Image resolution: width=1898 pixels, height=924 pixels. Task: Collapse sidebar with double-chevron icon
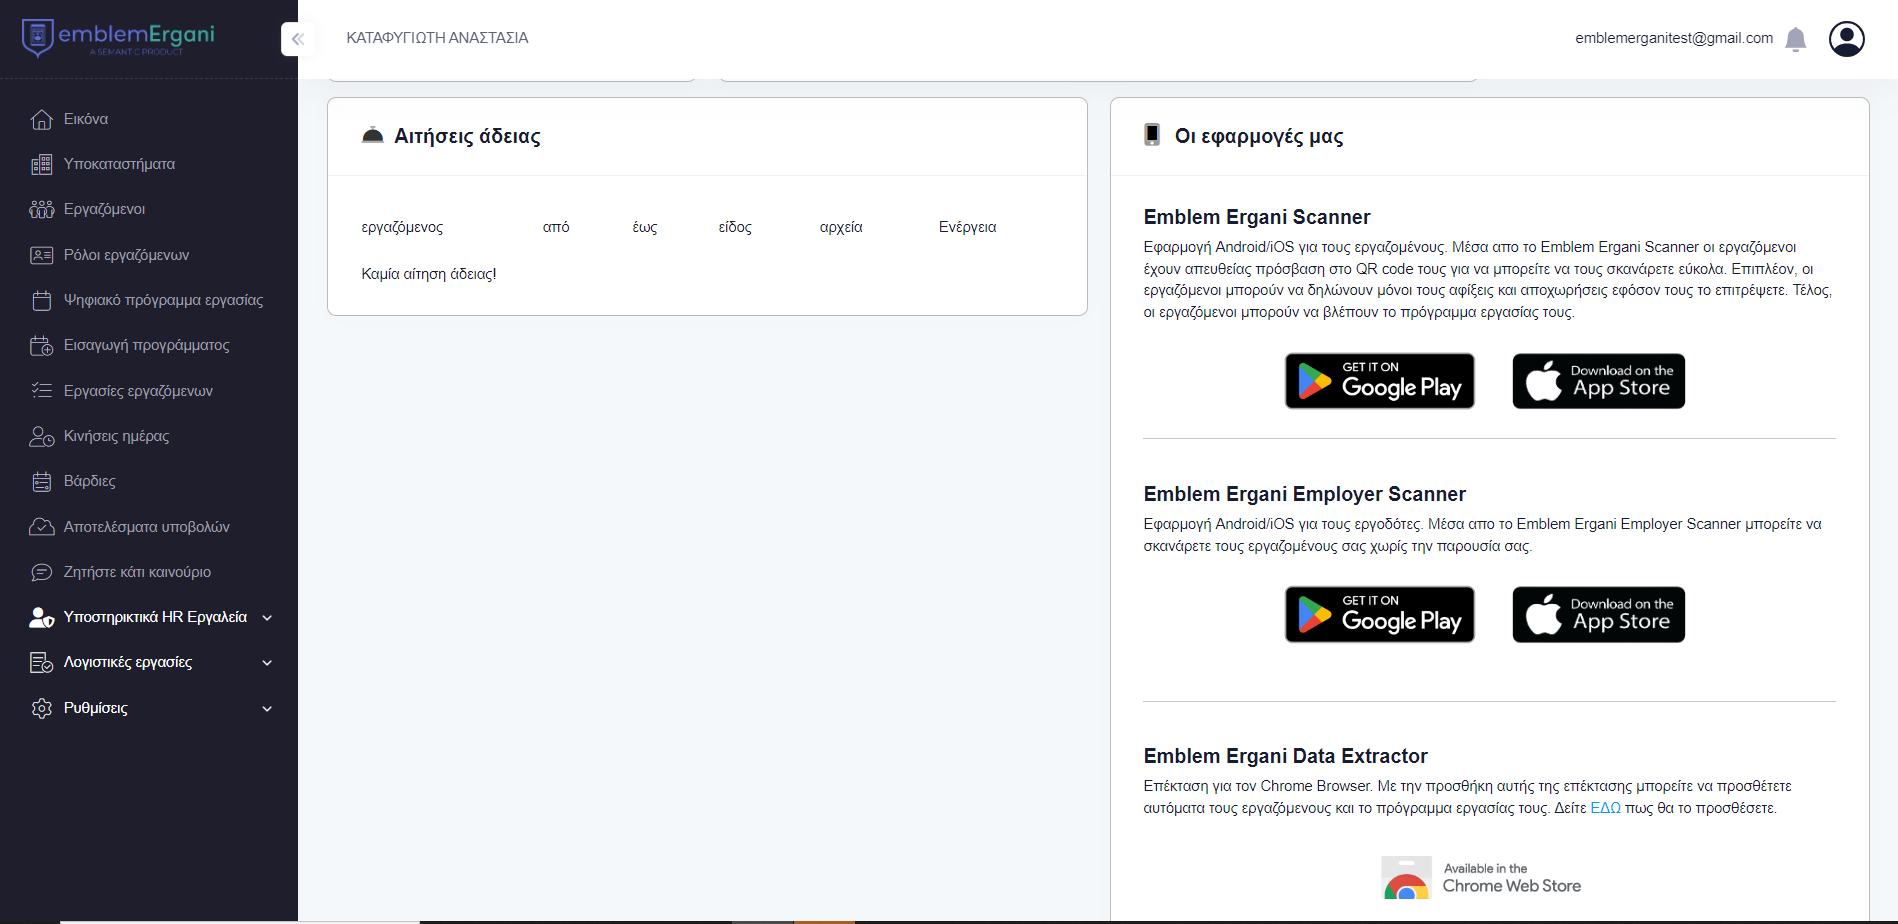pos(297,39)
